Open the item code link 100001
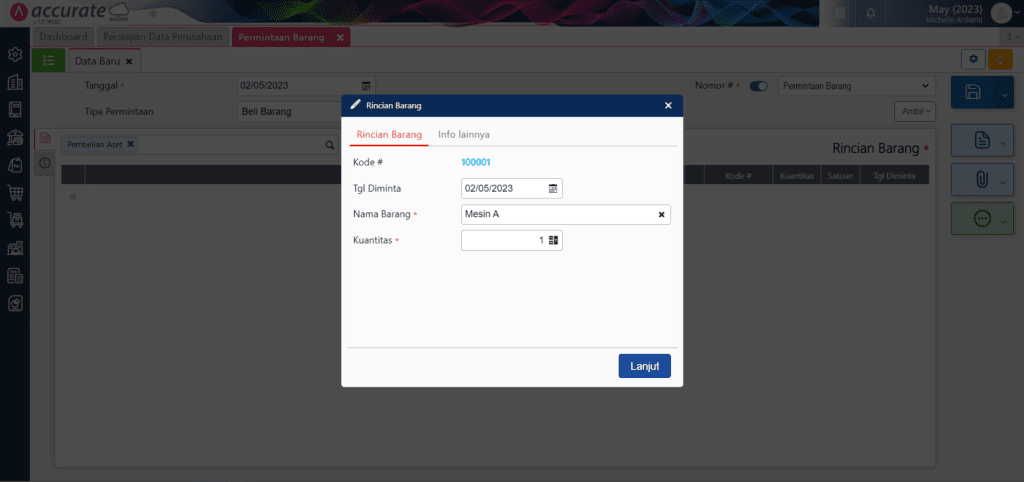The width and height of the screenshot is (1024, 482). (475, 162)
